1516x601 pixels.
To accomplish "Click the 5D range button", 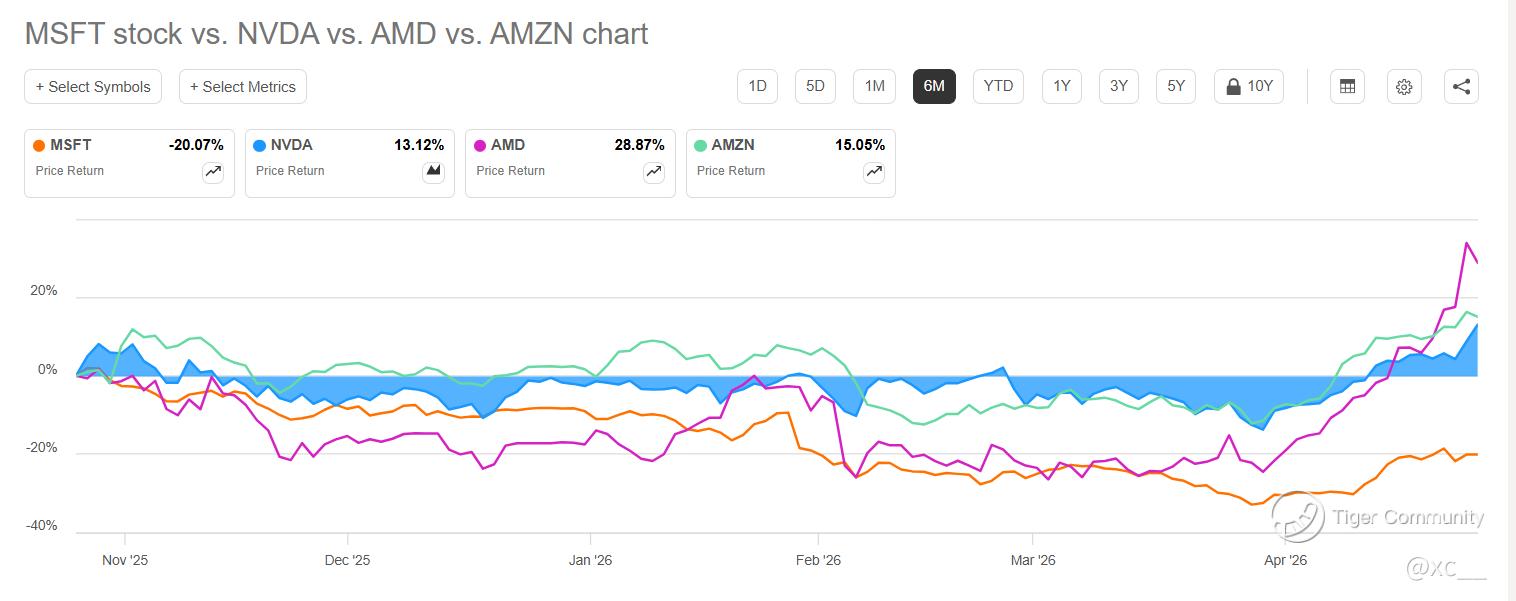I will pyautogui.click(x=815, y=86).
